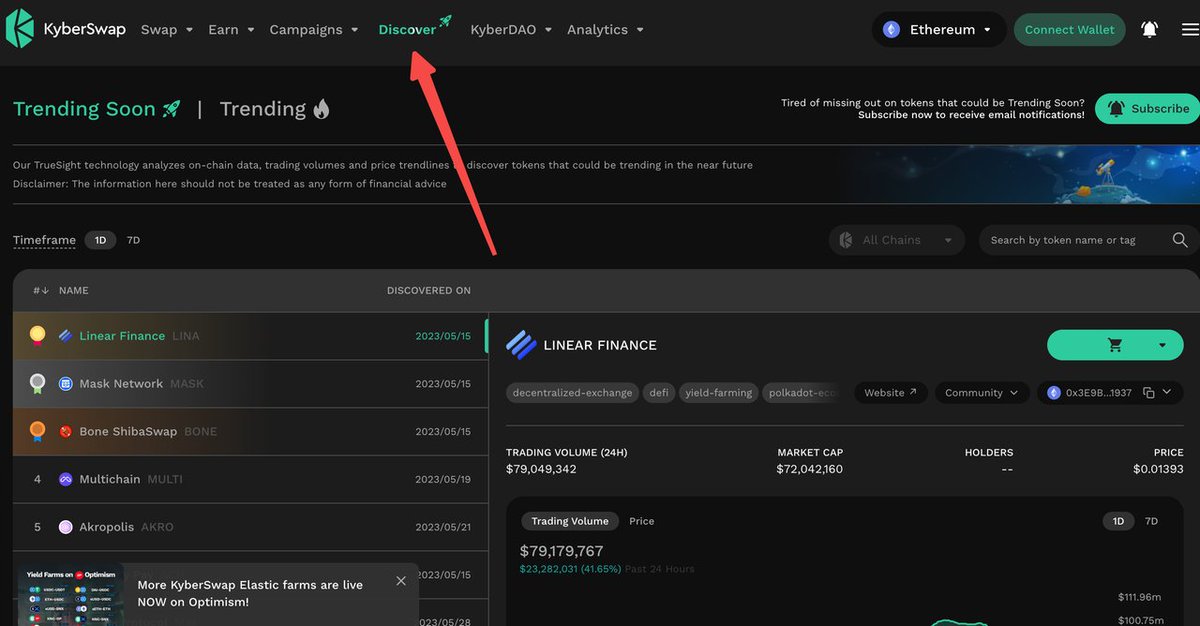Select the Mask Network MASK row
Screen dimensions: 1200x626
(251, 384)
